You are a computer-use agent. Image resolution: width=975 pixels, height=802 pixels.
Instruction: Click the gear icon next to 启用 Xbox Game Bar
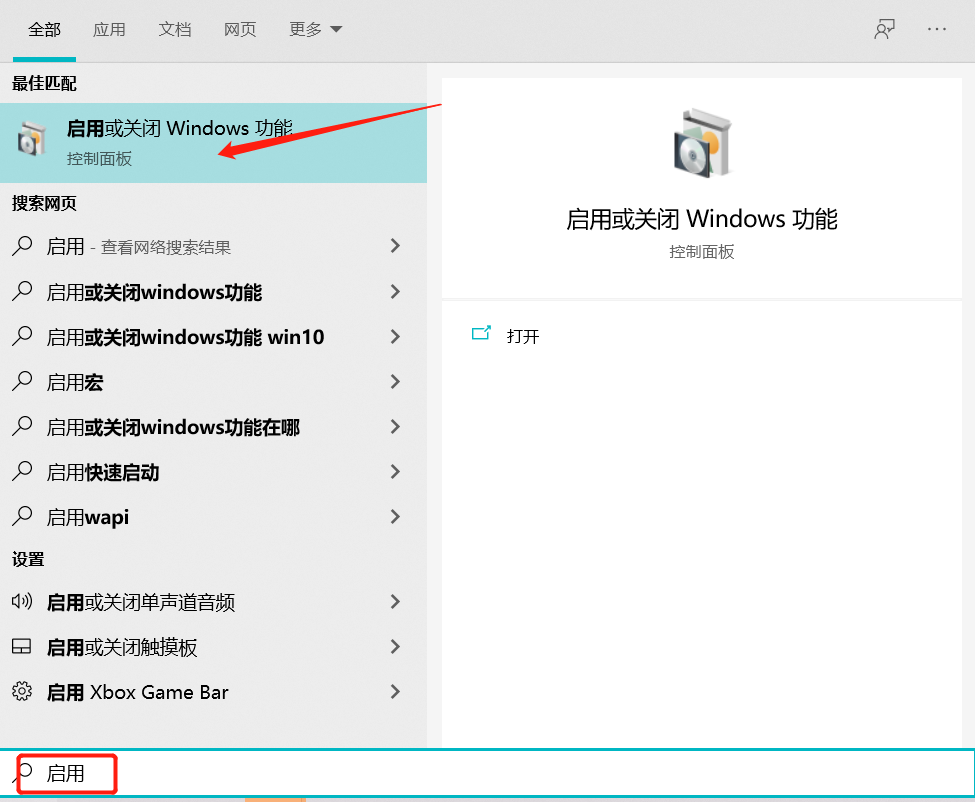22,692
